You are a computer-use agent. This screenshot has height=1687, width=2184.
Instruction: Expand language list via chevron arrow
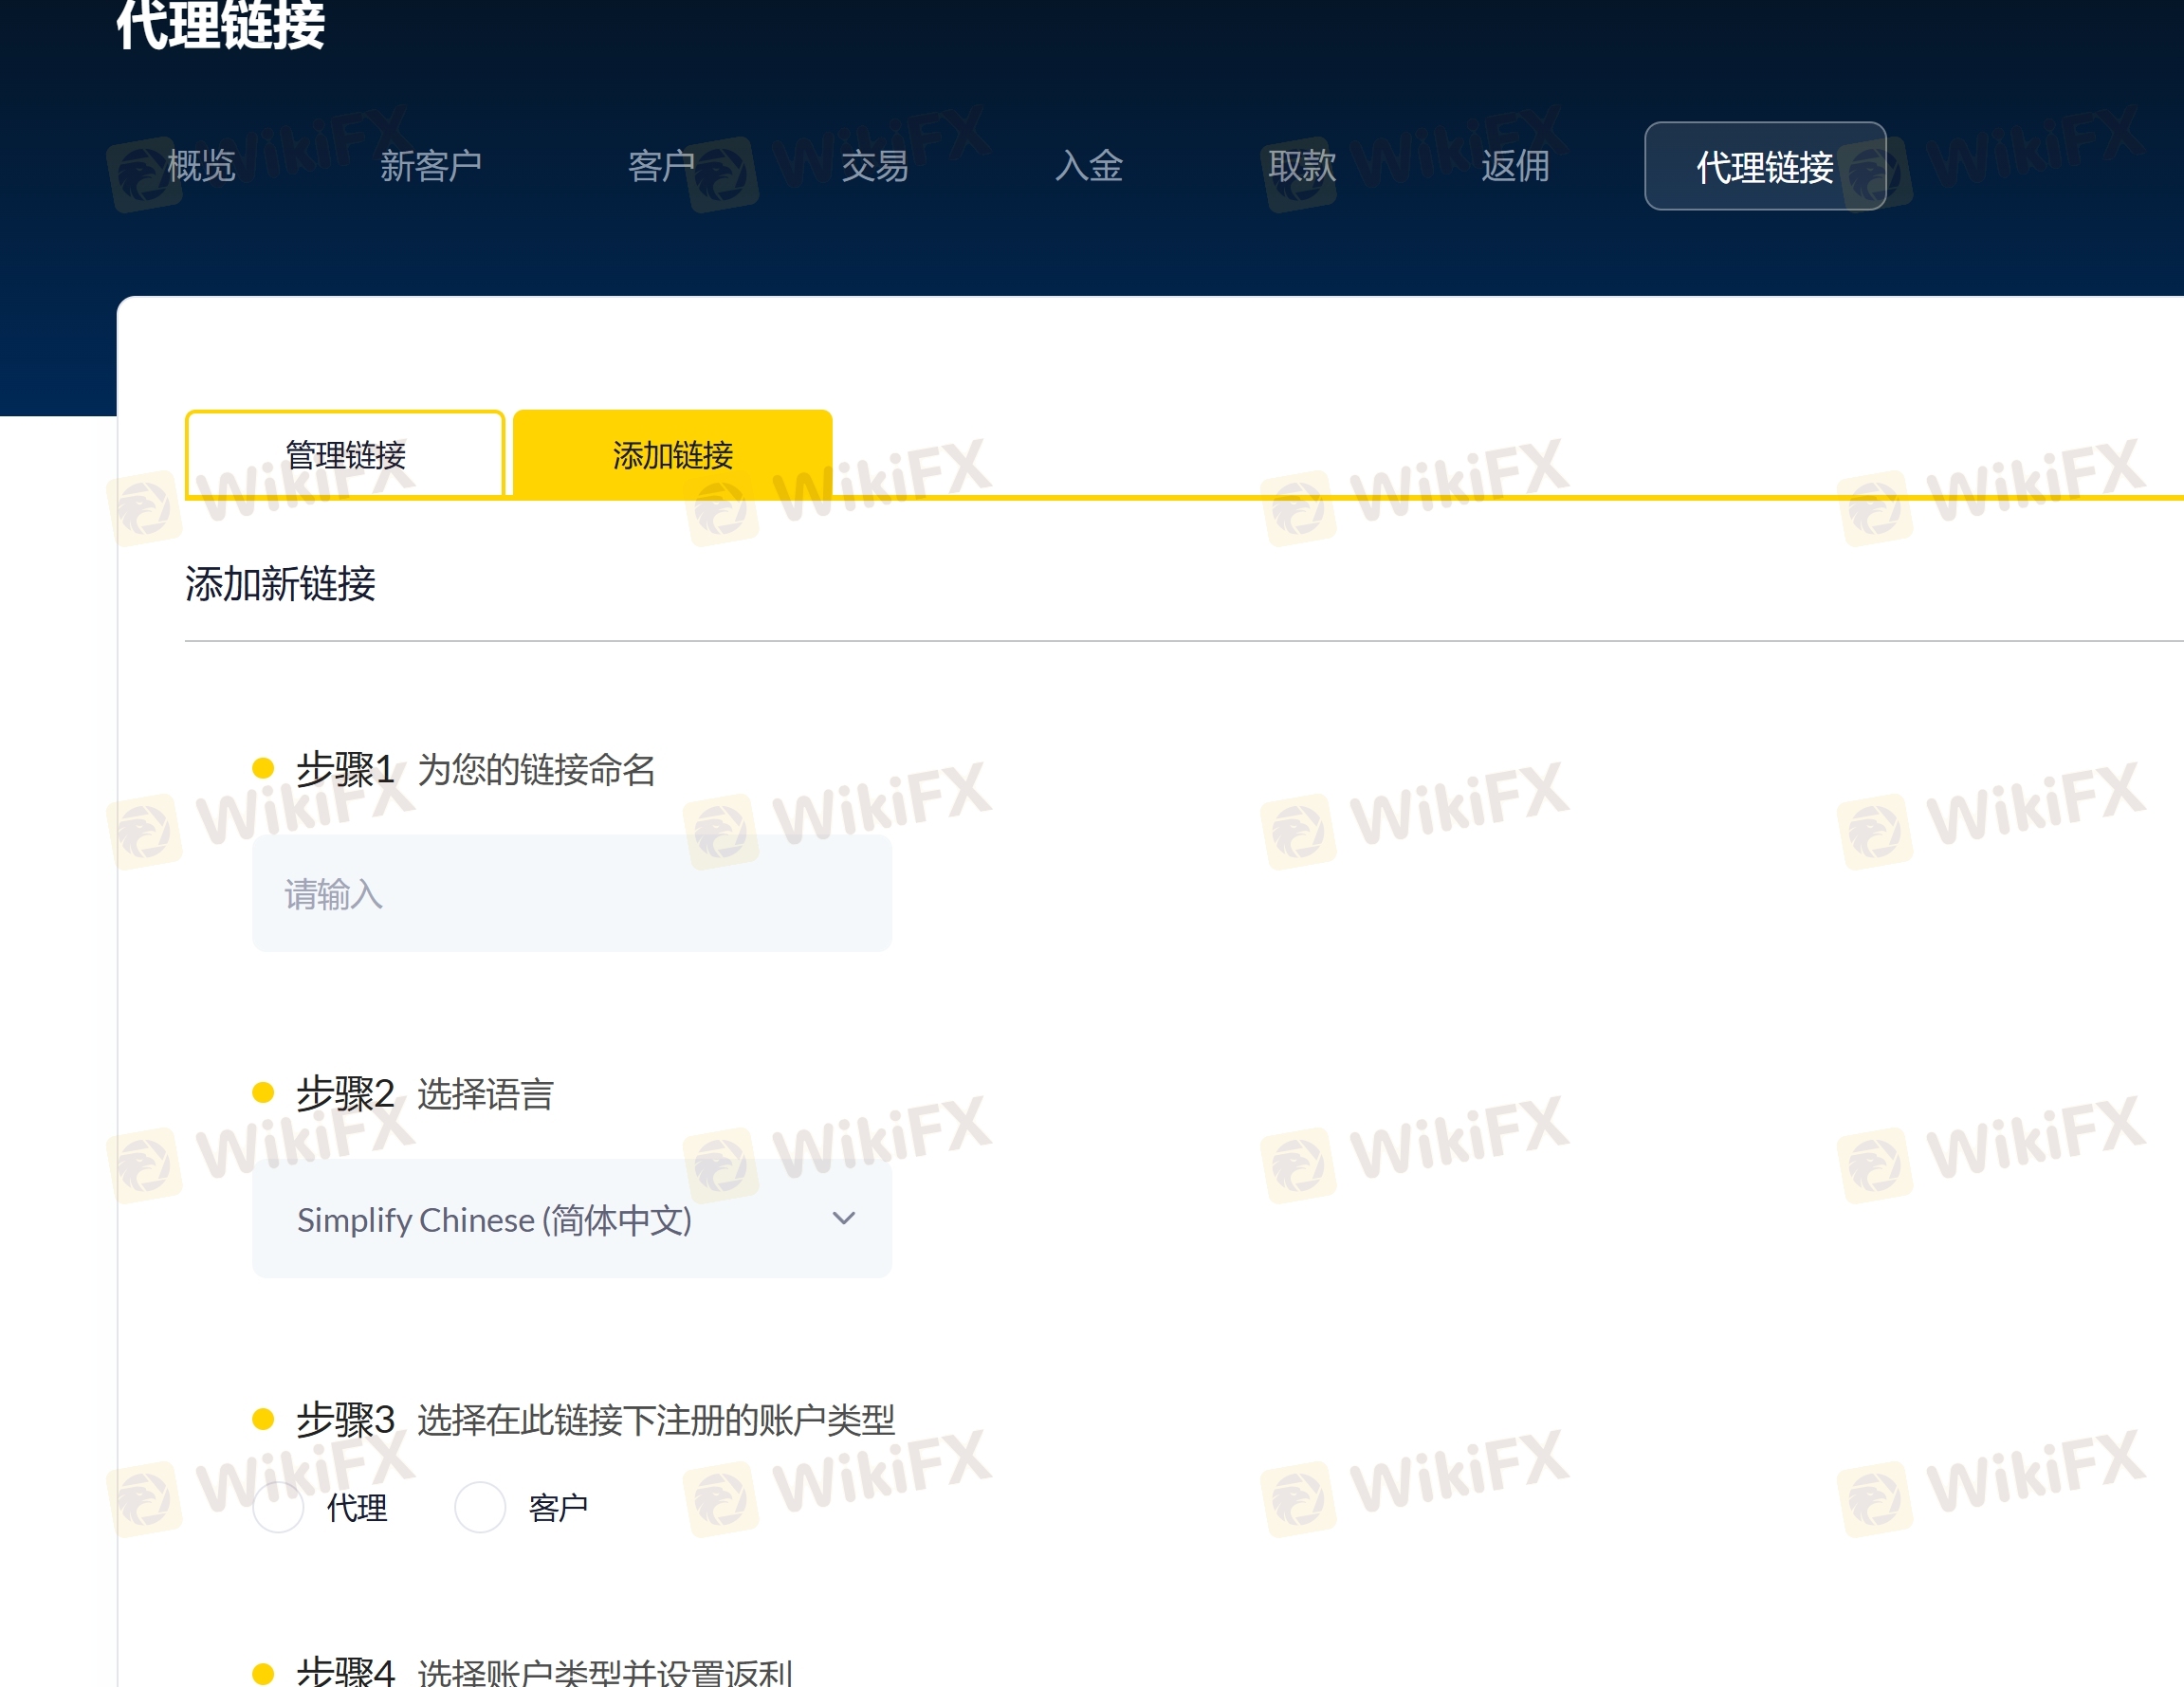click(844, 1218)
